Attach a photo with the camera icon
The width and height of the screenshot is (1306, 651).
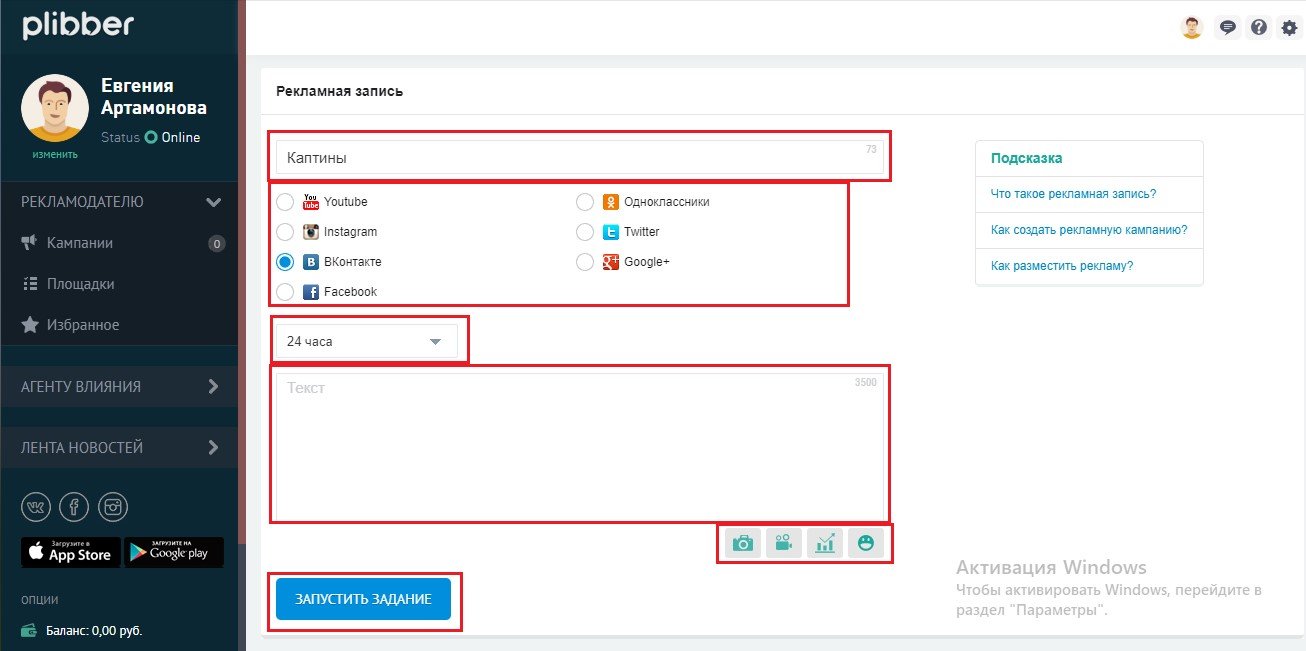pyautogui.click(x=743, y=543)
